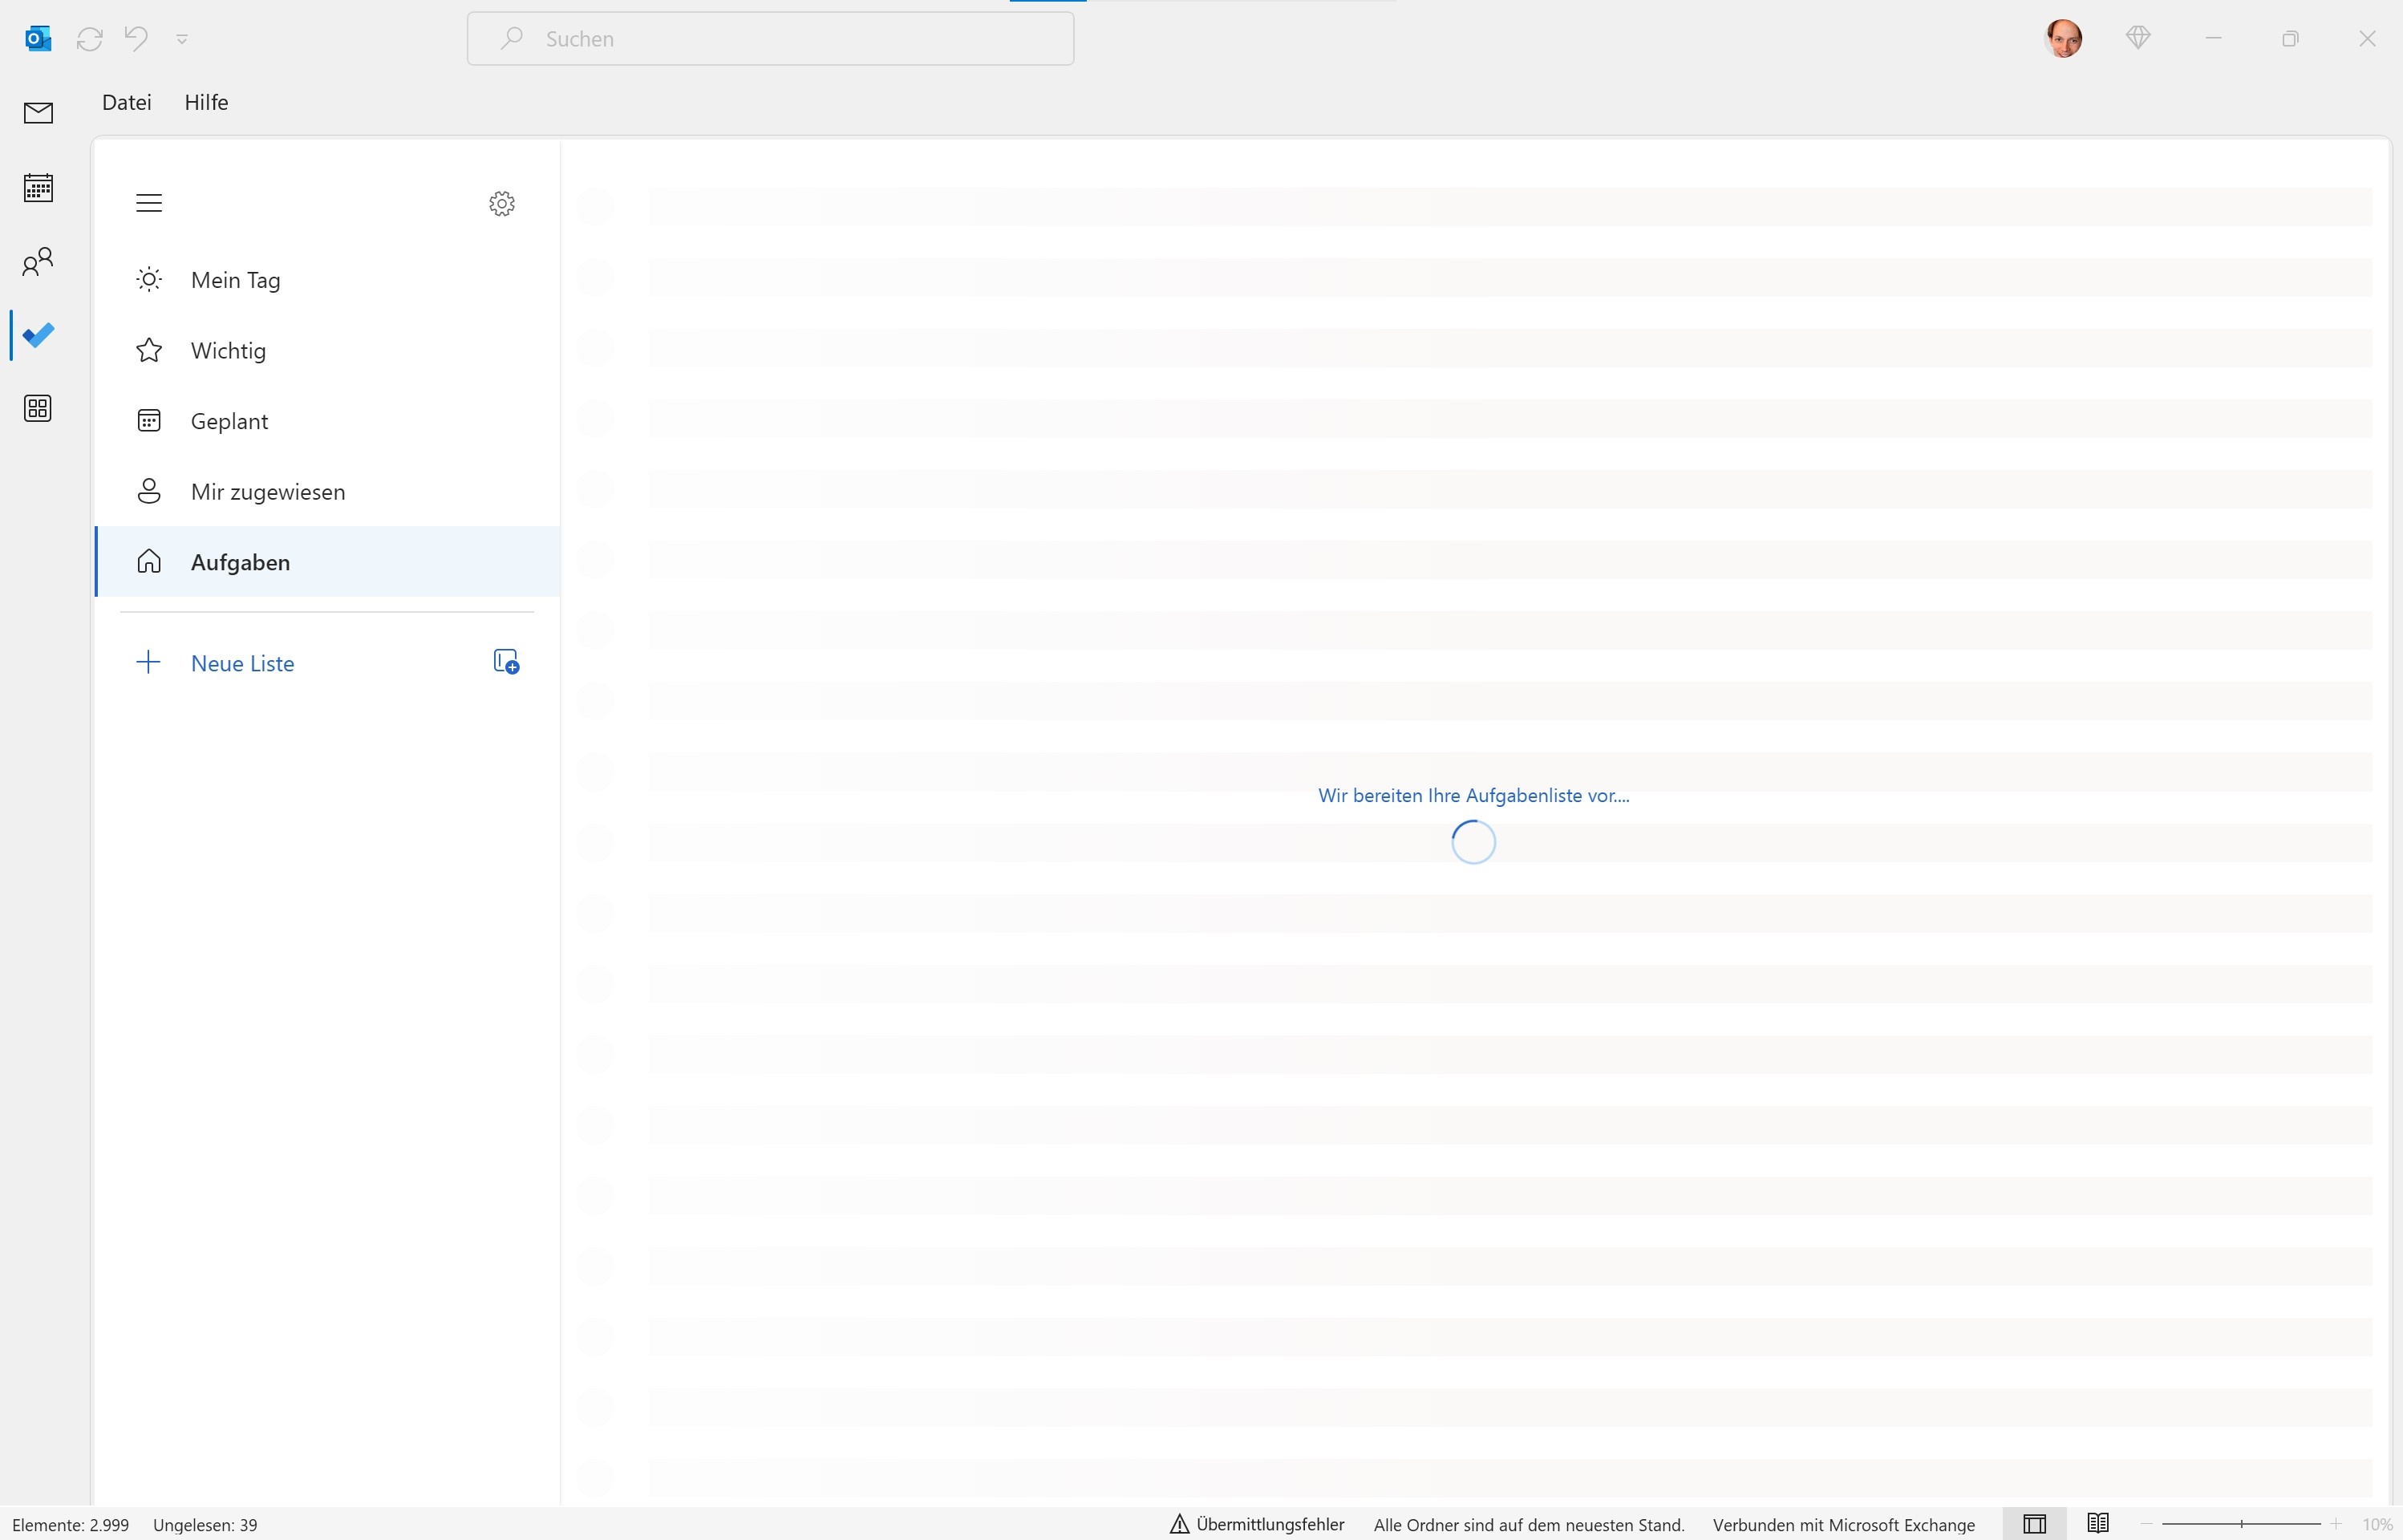Open the More Apps grid icon

pyautogui.click(x=38, y=408)
